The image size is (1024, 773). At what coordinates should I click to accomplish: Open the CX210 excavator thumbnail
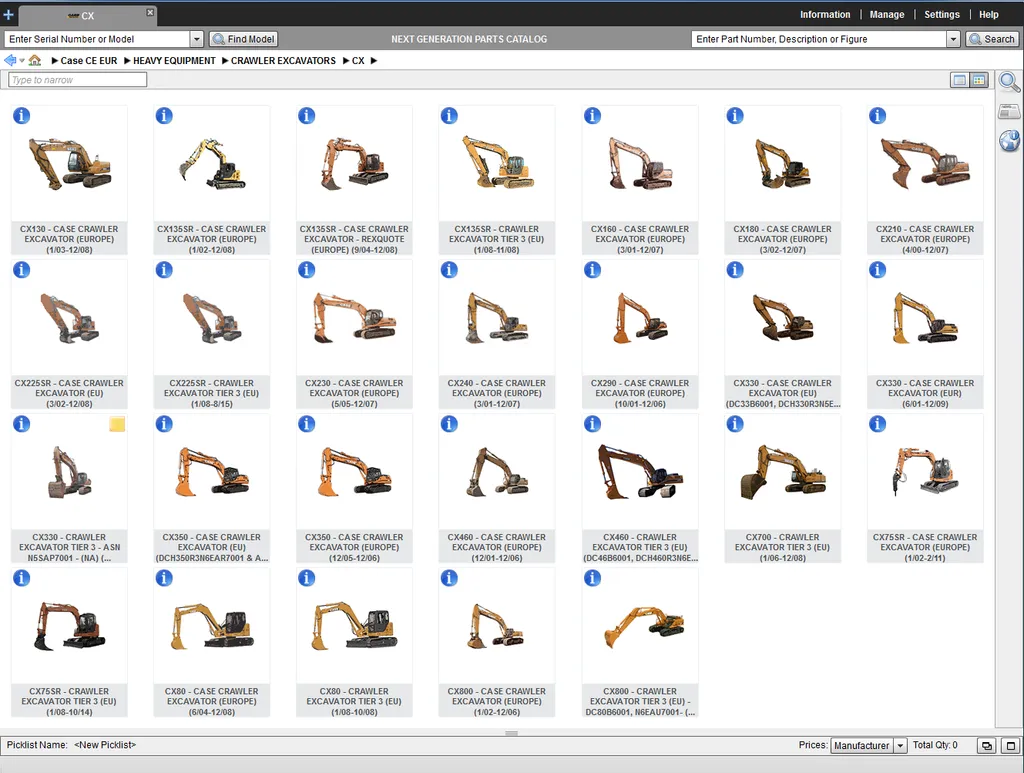(x=925, y=163)
